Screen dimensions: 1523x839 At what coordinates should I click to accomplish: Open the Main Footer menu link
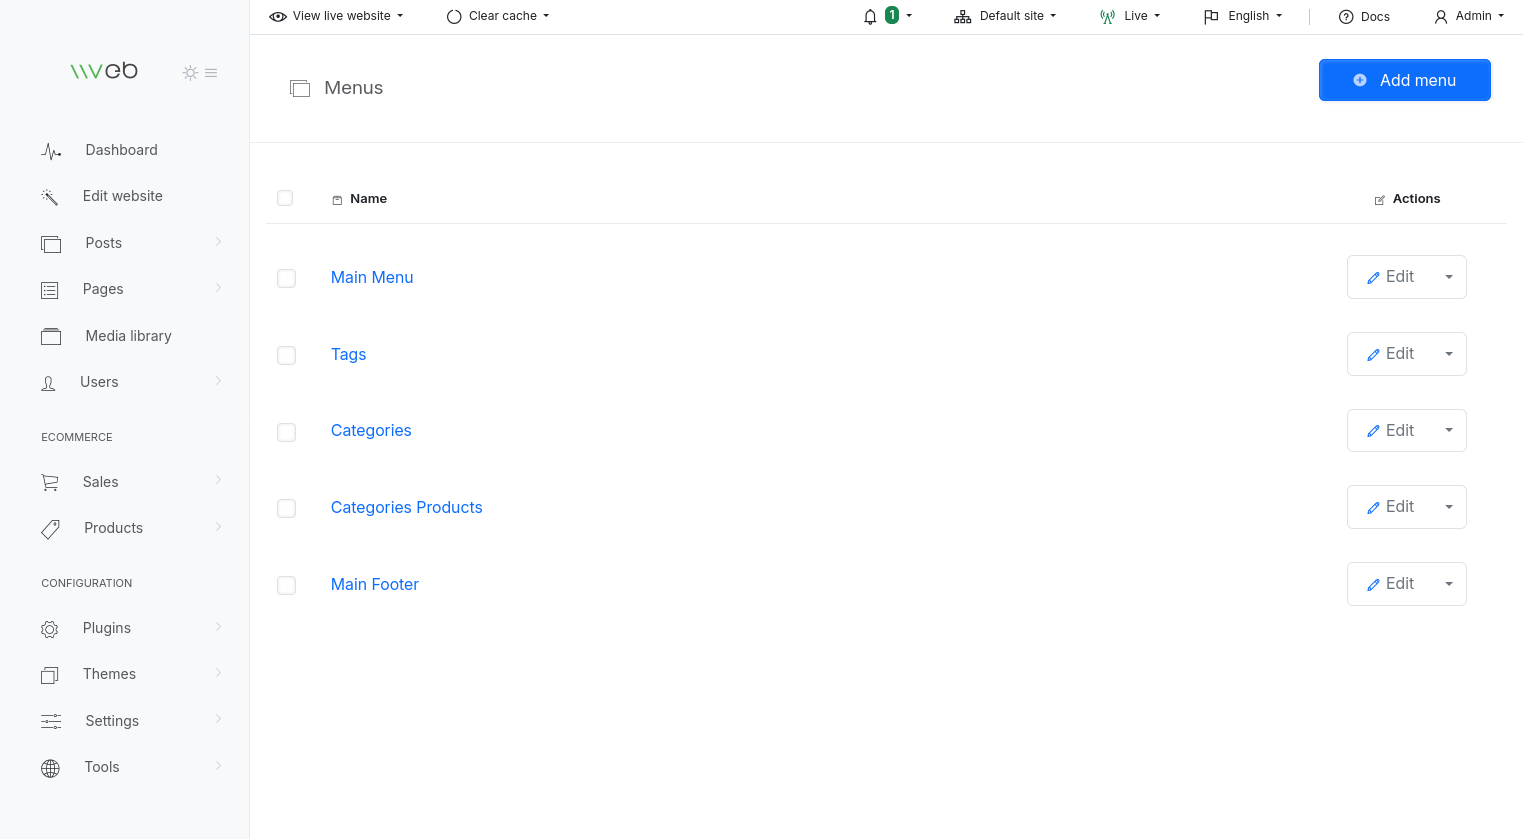[375, 584]
